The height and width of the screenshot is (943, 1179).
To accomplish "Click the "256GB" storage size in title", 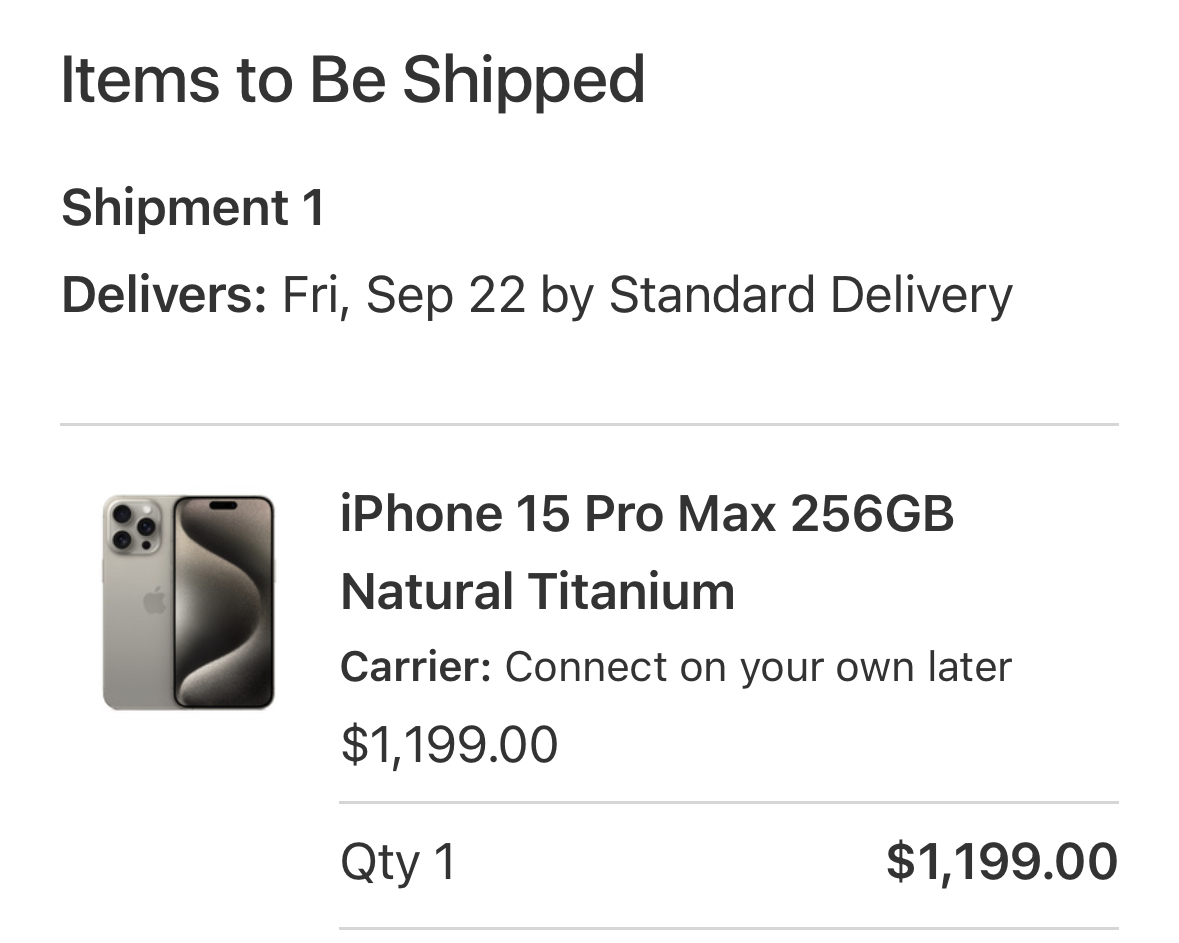I will (x=872, y=515).
